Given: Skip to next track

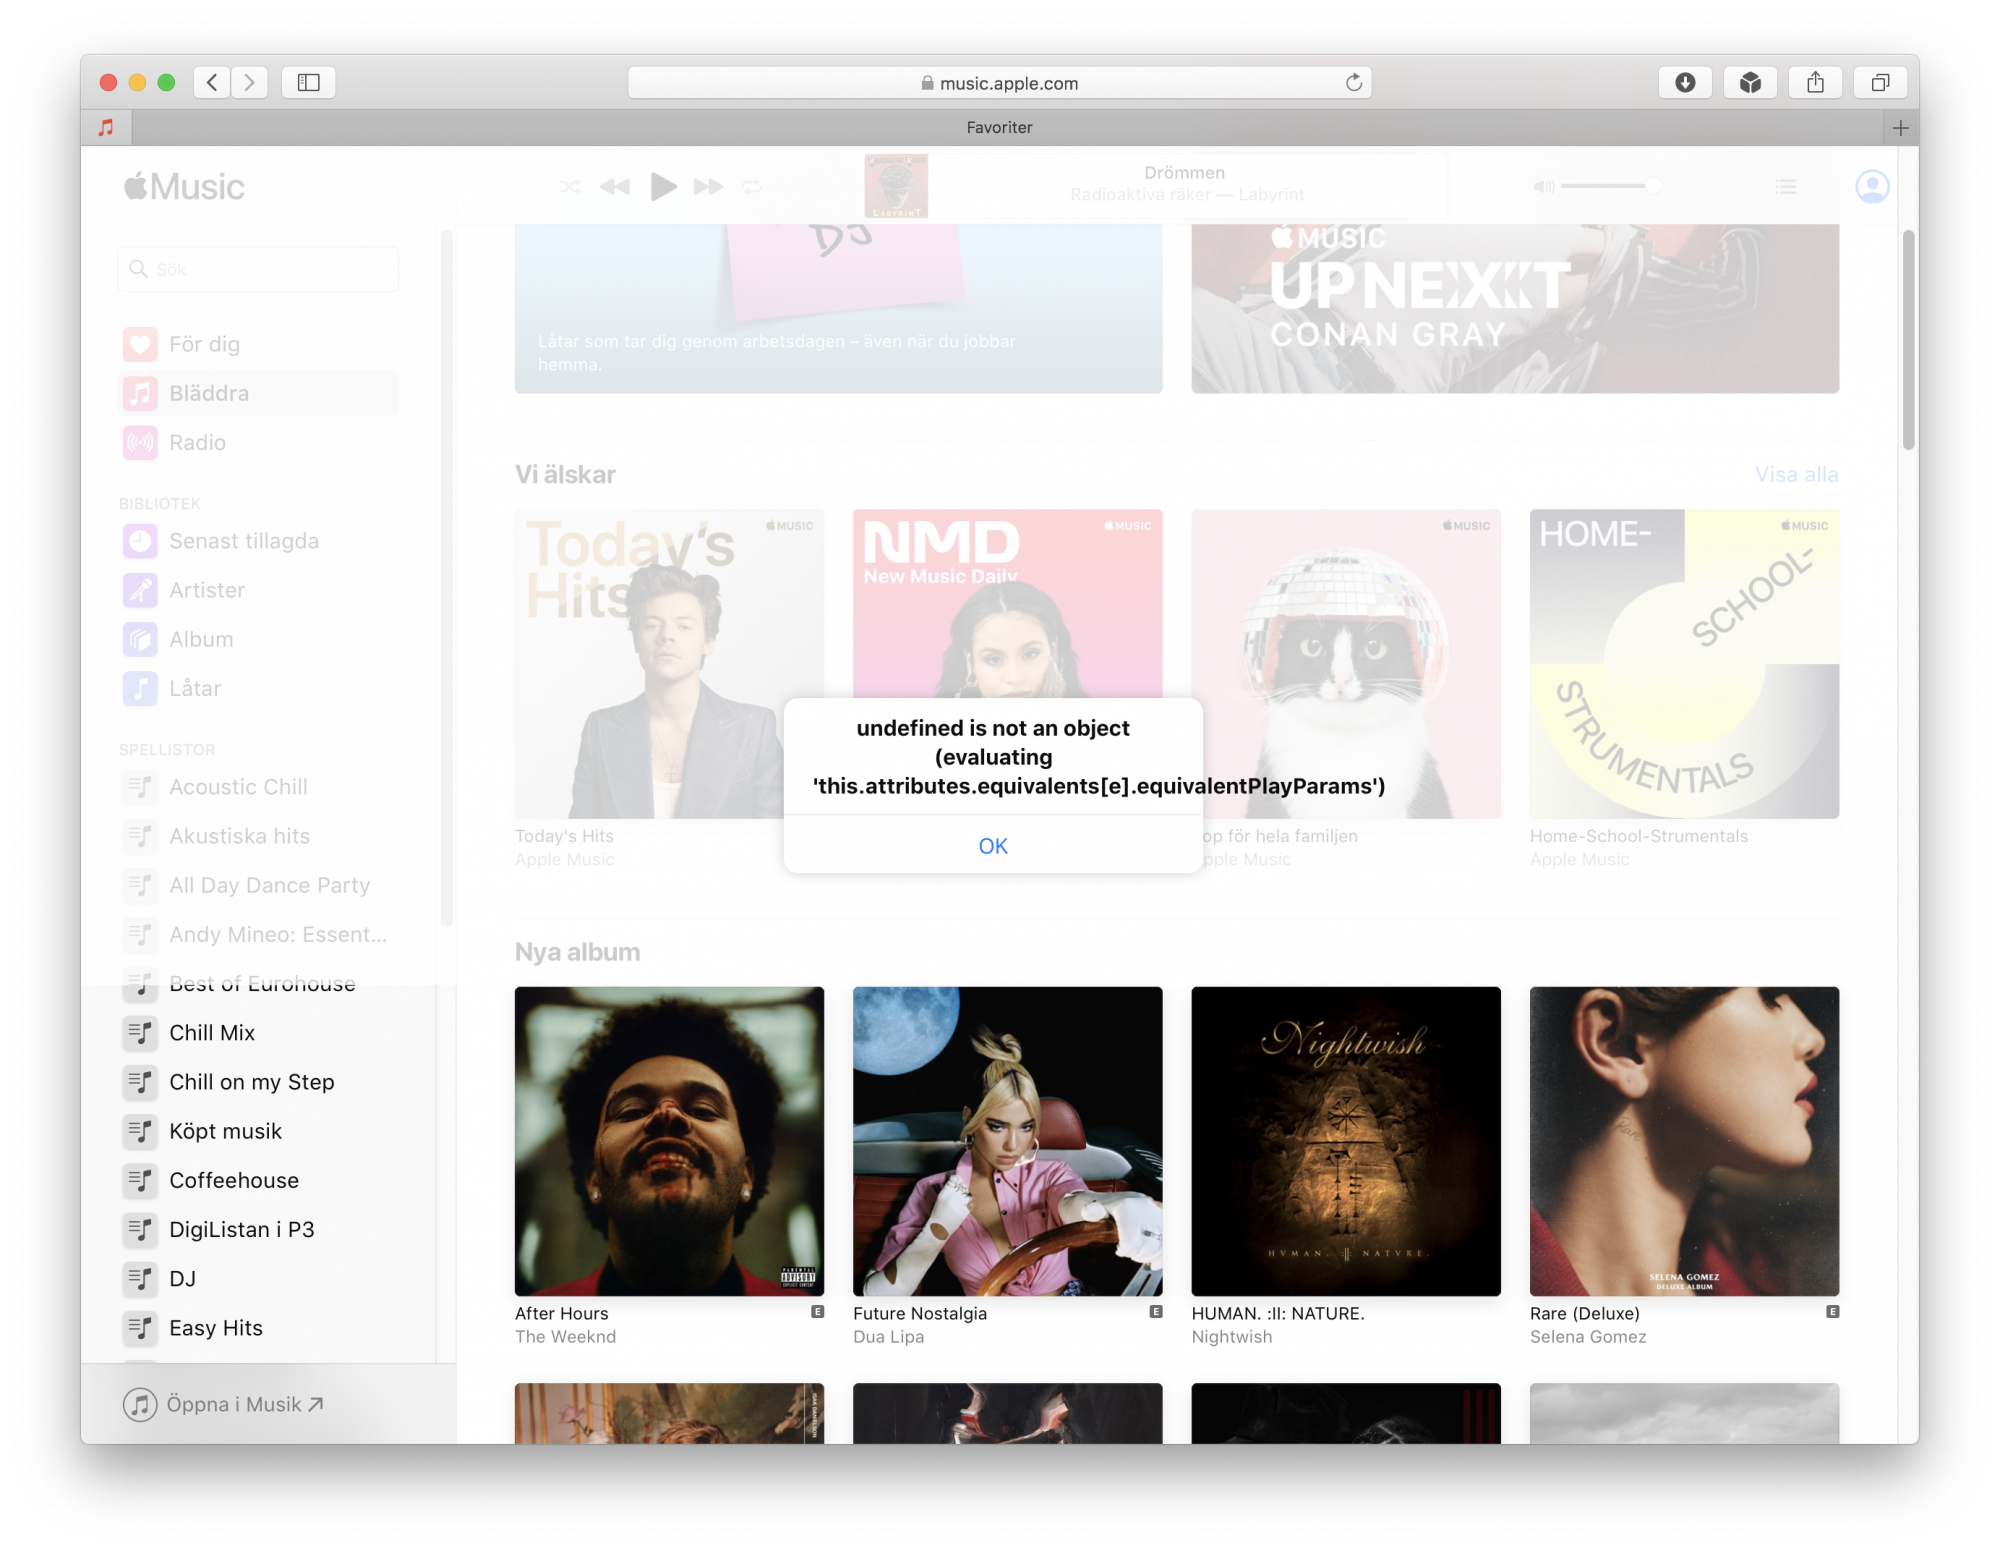Looking at the screenshot, I should click(708, 187).
